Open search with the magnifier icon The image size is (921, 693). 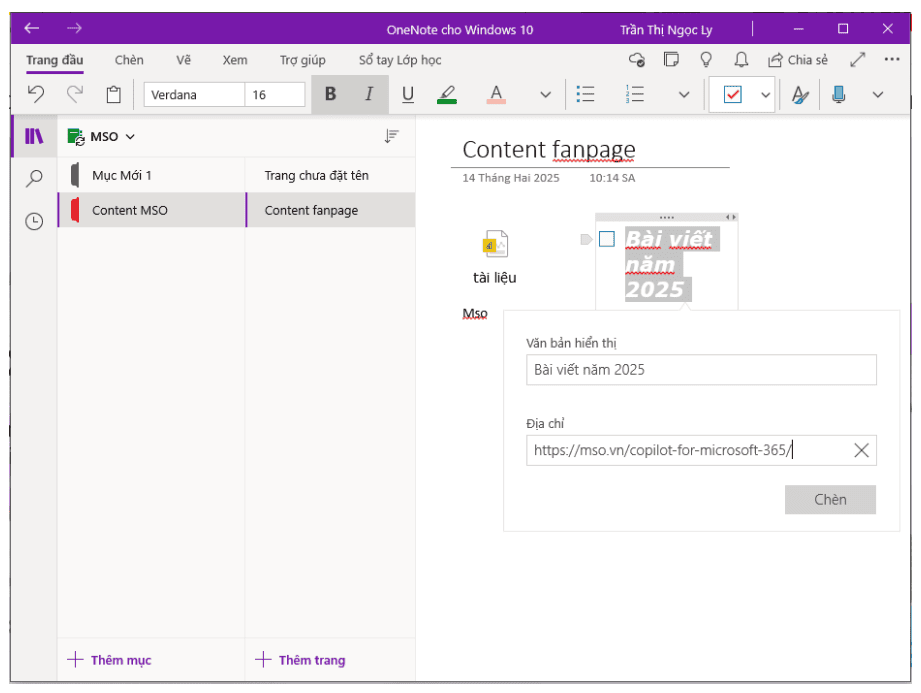coord(34,178)
